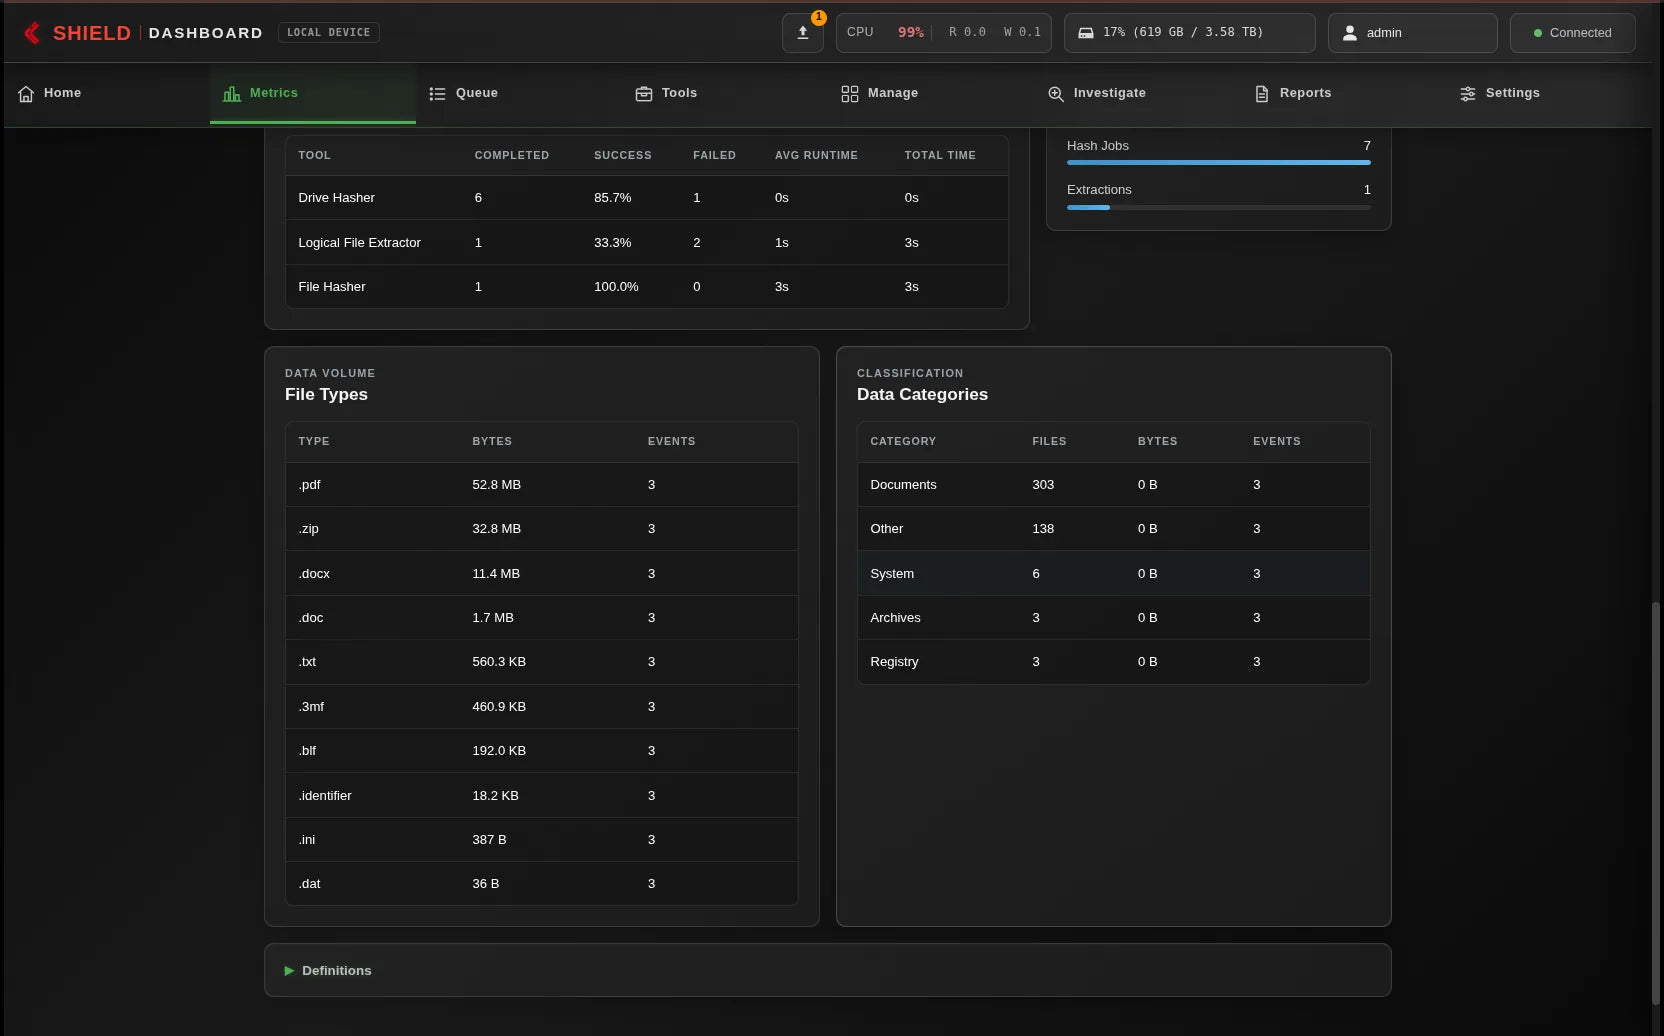Select the Archives category row
The image size is (1664, 1036).
coord(1113,618)
